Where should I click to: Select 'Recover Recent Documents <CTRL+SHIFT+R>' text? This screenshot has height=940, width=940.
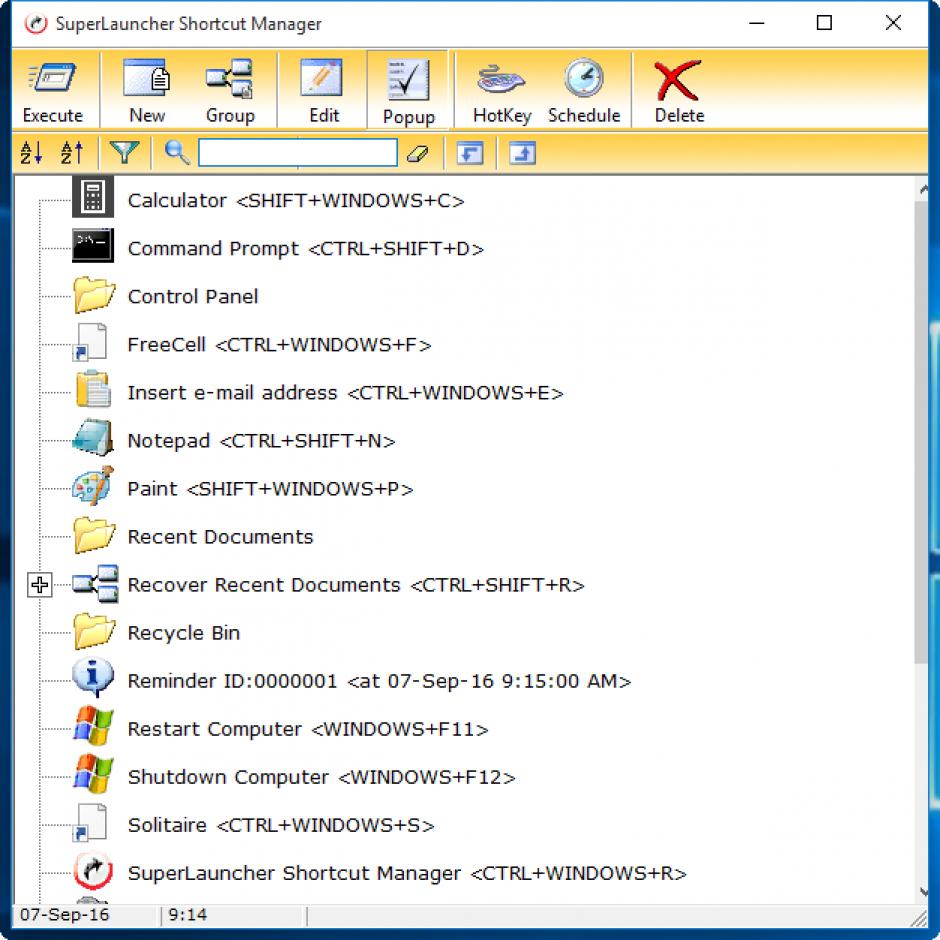tap(356, 585)
